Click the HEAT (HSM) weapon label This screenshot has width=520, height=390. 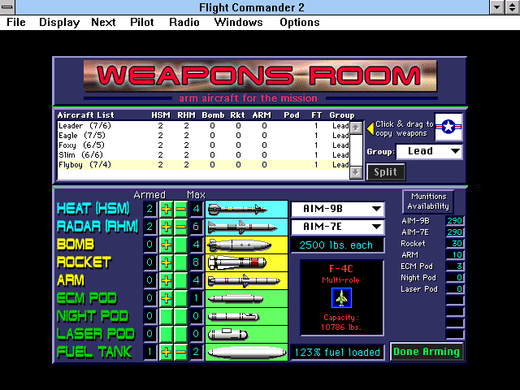[x=93, y=209]
